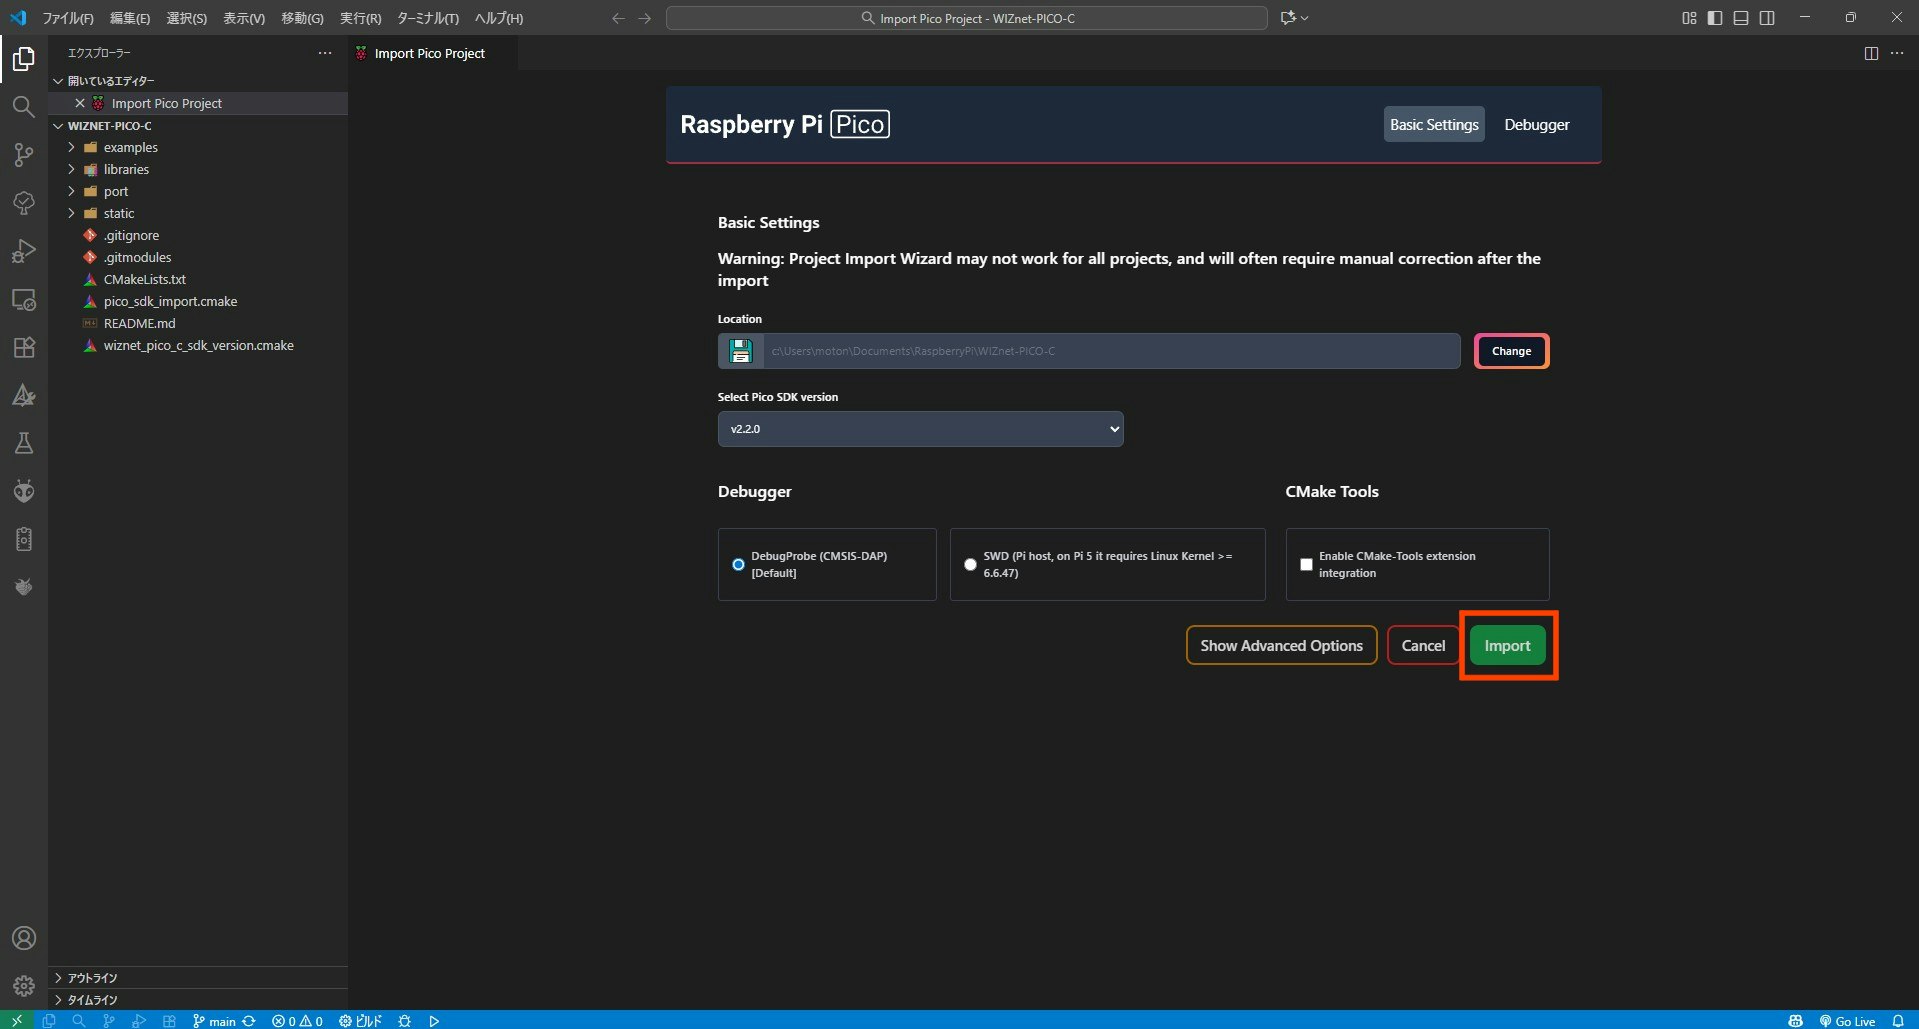The height and width of the screenshot is (1029, 1919).
Task: Enable CMake-Tools extension integration checkbox
Action: (1306, 564)
